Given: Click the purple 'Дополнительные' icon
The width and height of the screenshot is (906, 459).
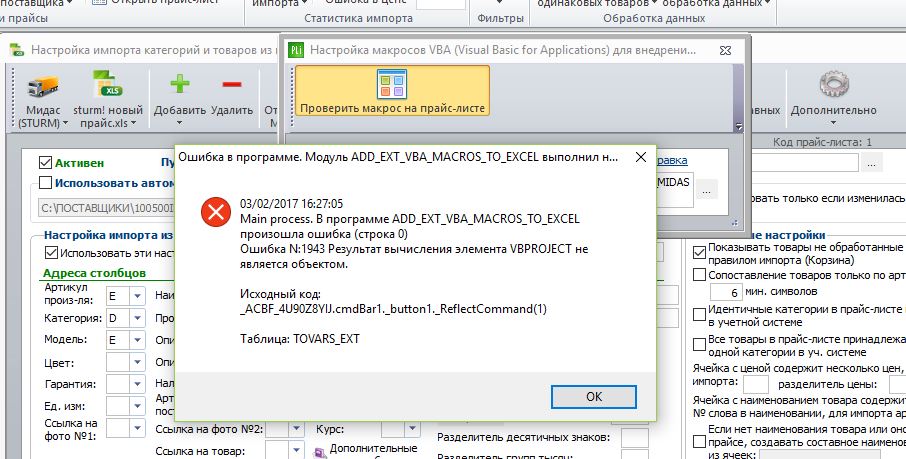Looking at the screenshot, I should pos(320,453).
